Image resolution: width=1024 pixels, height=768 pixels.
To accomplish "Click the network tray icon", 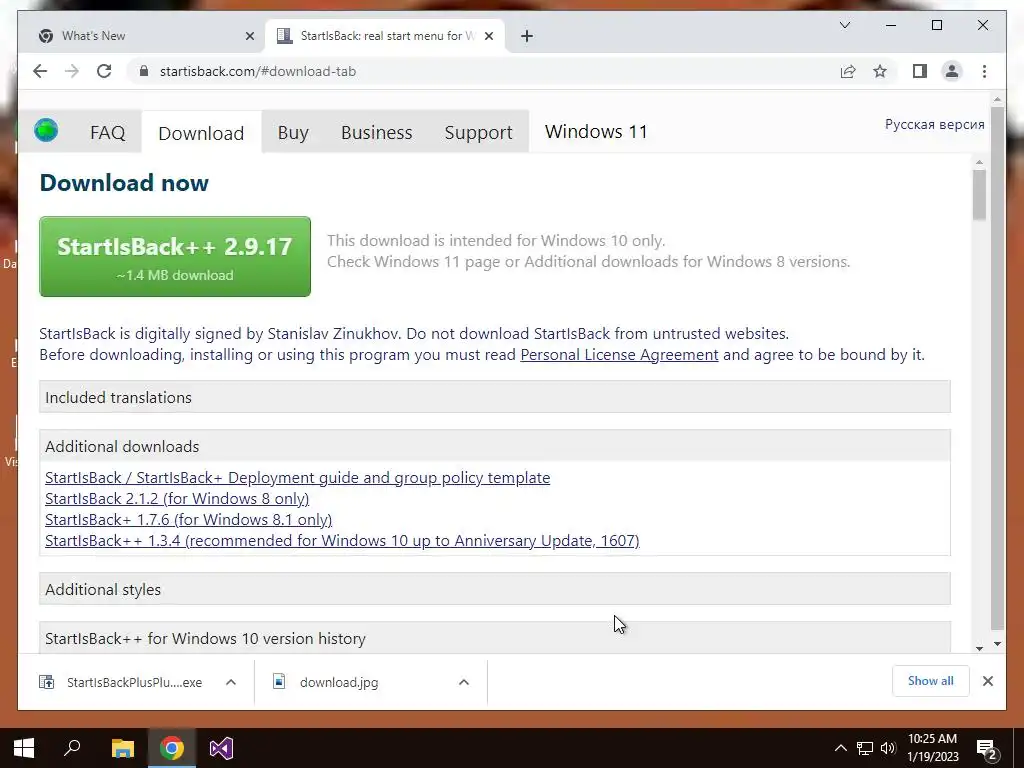I will click(865, 748).
